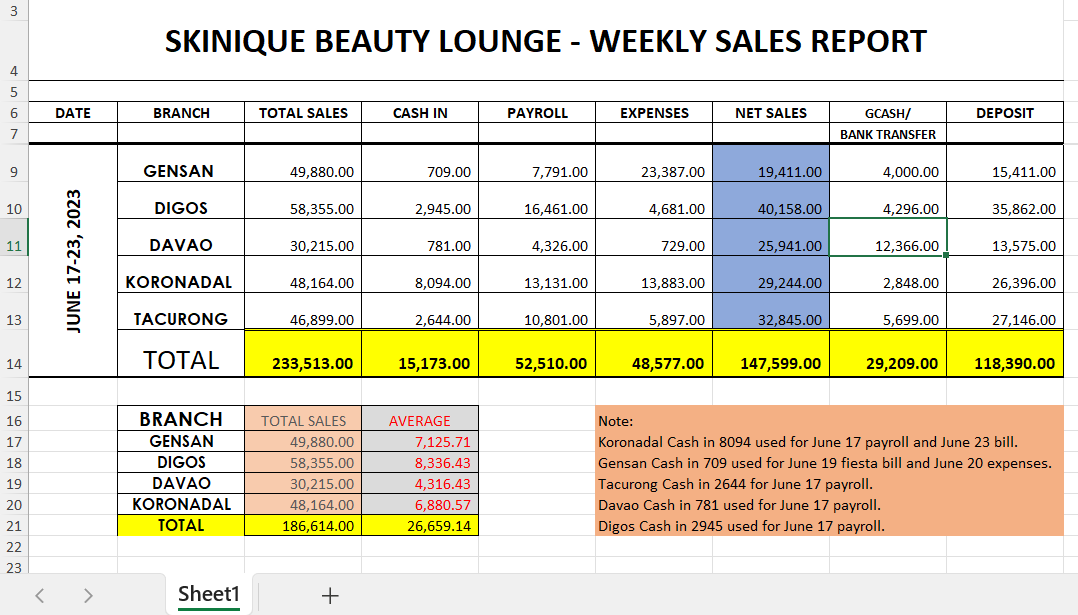Click Digos payroll value 16,461.00
1078x615 pixels.
tap(537, 201)
